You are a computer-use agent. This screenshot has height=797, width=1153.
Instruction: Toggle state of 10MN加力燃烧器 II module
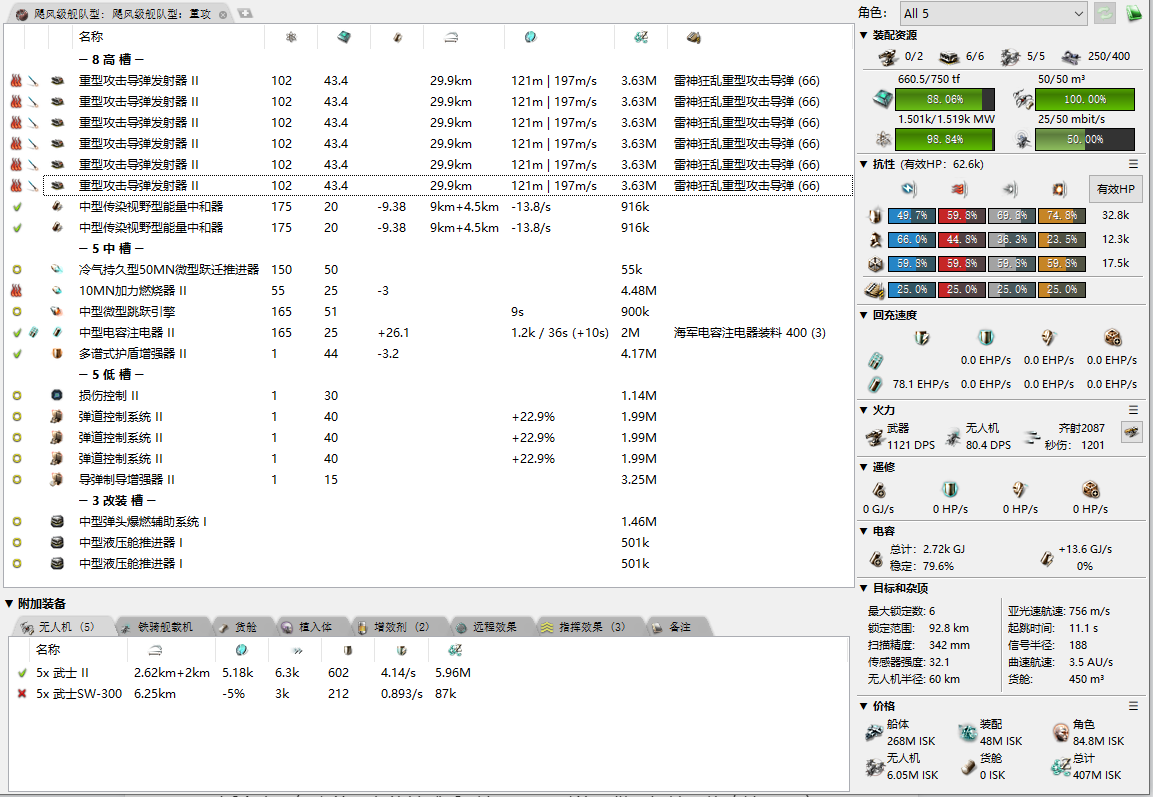(x=16, y=290)
